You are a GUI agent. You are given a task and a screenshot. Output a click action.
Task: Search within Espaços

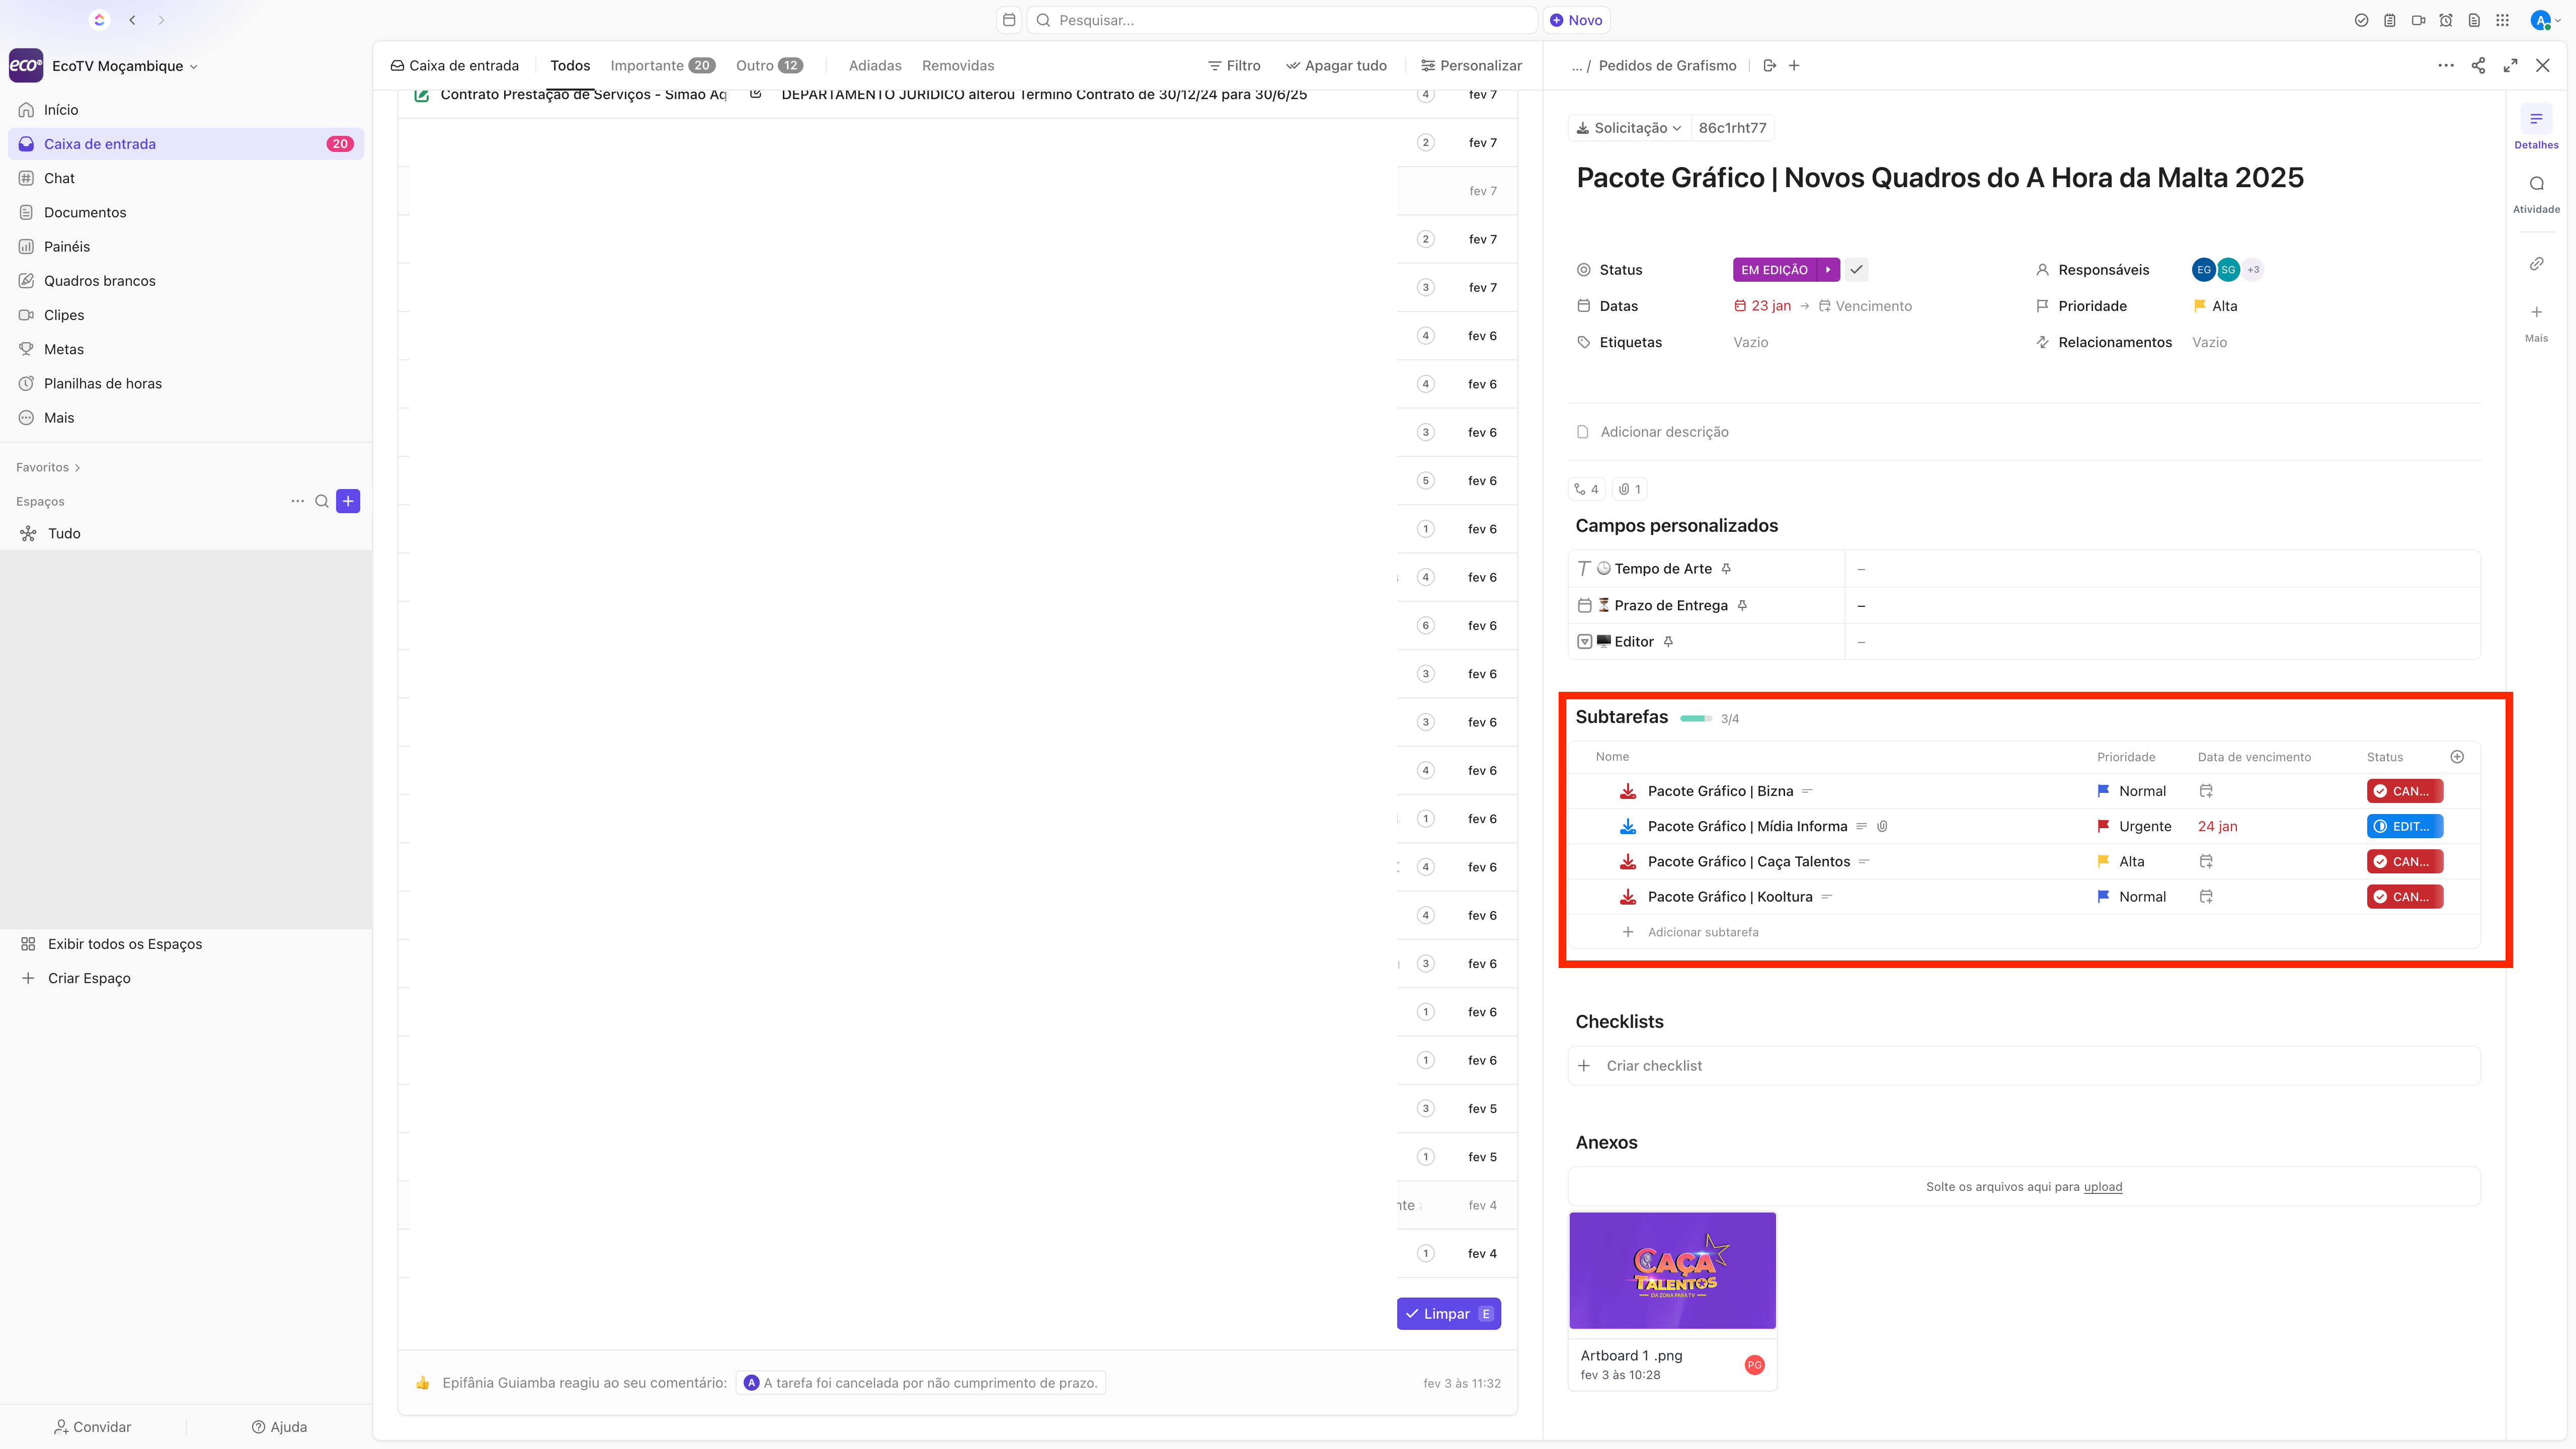click(x=322, y=501)
